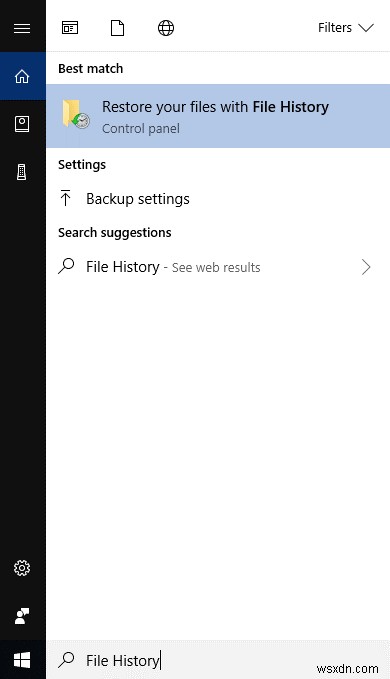Open Backup settings result
The image size is (390, 679).
pyautogui.click(x=218, y=199)
